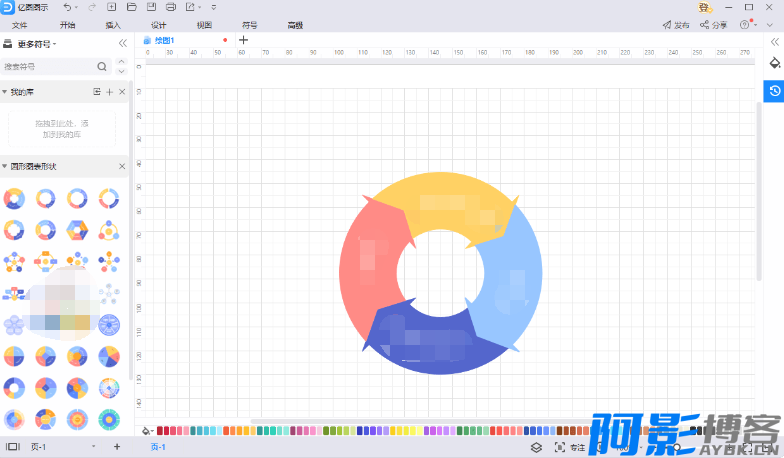Open the fill style paint bucket panel
The image size is (784, 458).
point(774,63)
